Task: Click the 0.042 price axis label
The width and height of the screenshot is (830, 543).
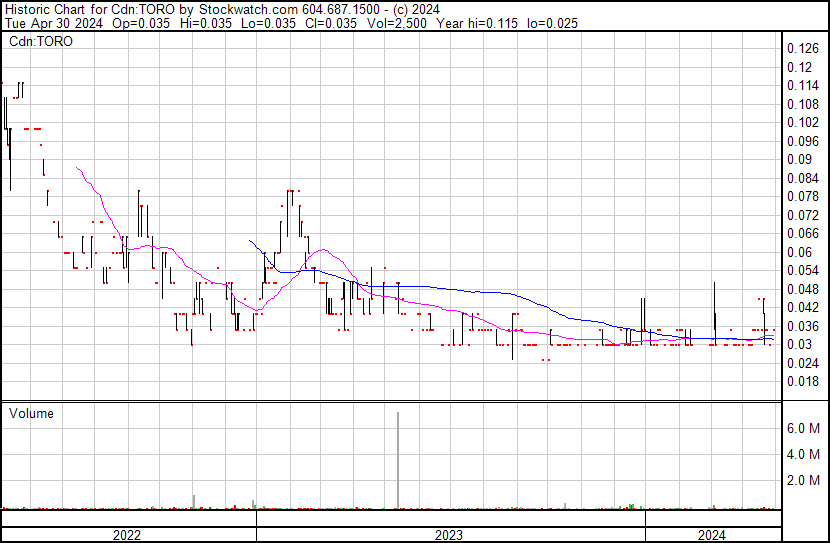Action: (x=803, y=307)
